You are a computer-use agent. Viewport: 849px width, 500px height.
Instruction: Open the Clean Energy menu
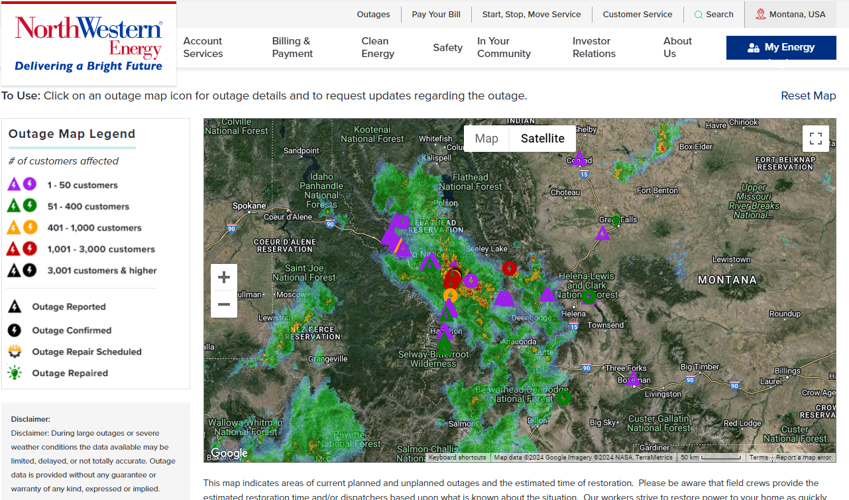pos(378,47)
